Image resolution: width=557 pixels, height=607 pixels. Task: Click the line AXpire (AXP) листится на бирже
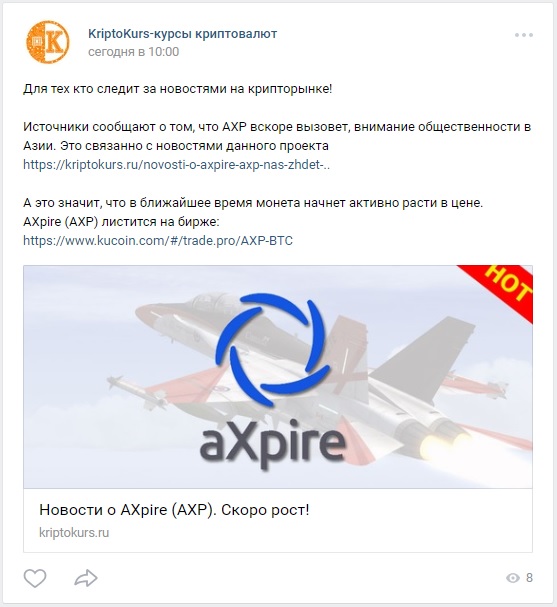point(121,222)
